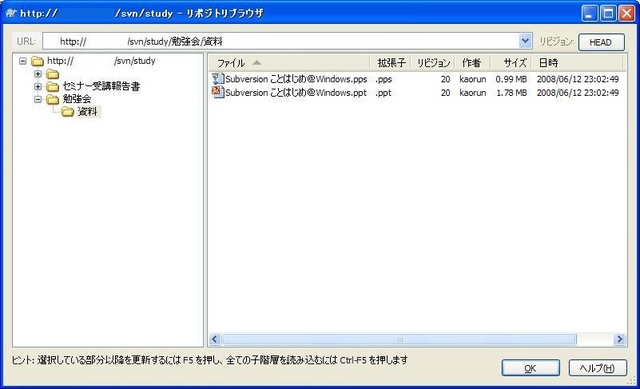Click the セミナー受講報告書 folder icon
Image resolution: width=640 pixels, height=389 pixels.
click(52, 87)
